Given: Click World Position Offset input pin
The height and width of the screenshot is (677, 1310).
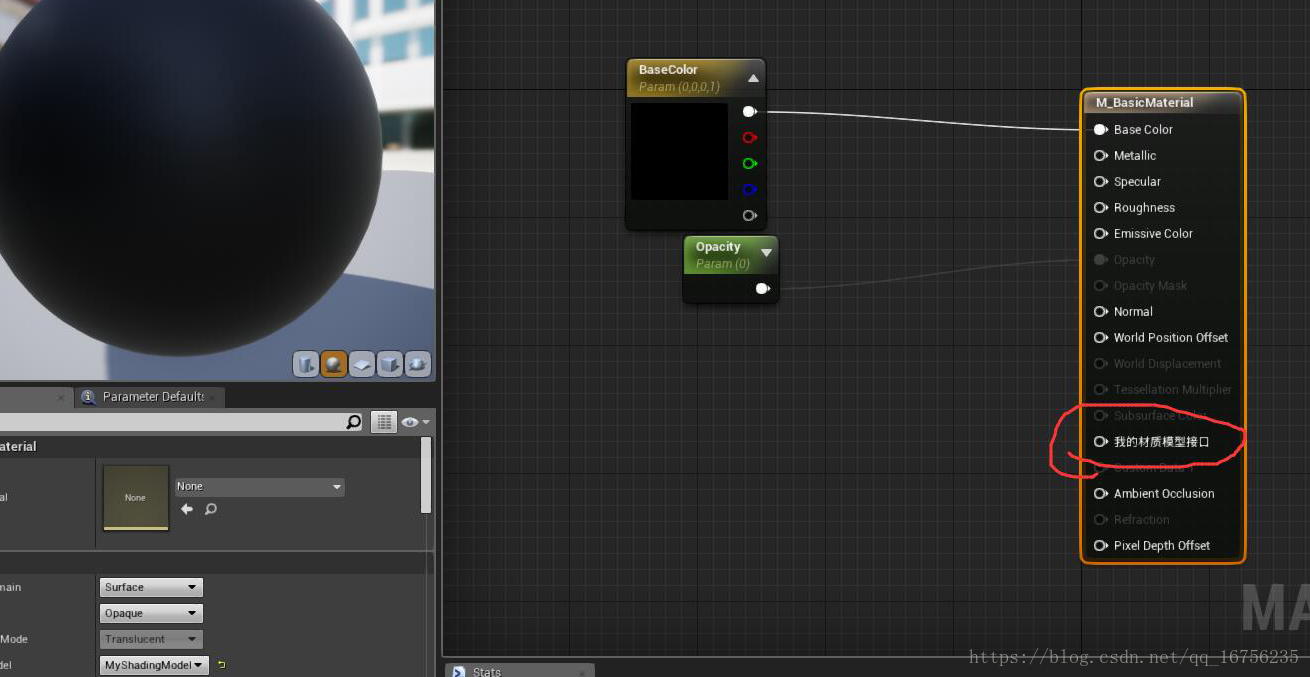Looking at the screenshot, I should tap(1100, 338).
